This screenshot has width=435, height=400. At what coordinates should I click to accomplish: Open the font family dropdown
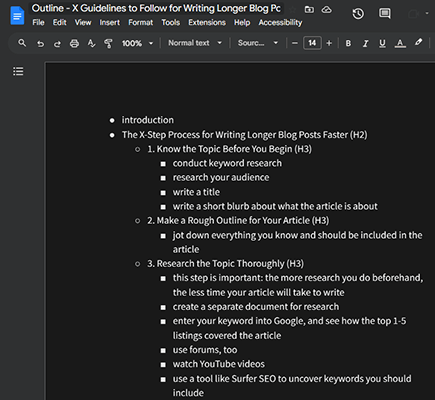(258, 43)
